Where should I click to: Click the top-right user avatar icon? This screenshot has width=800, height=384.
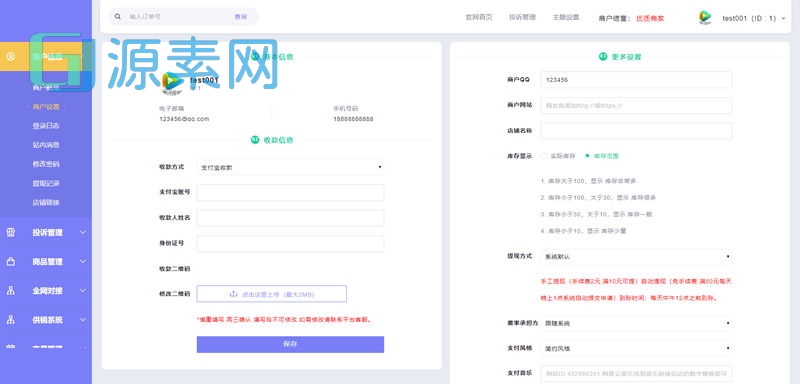pos(705,18)
